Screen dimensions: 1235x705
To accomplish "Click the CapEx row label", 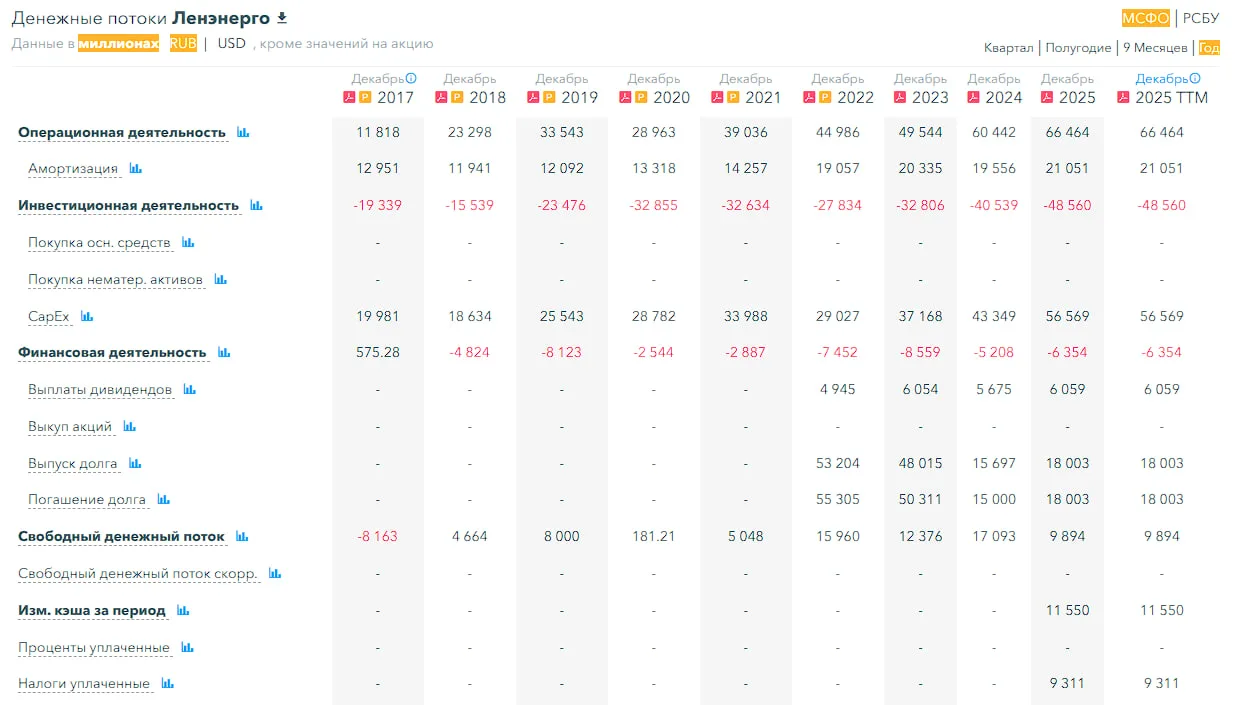I will [x=49, y=316].
